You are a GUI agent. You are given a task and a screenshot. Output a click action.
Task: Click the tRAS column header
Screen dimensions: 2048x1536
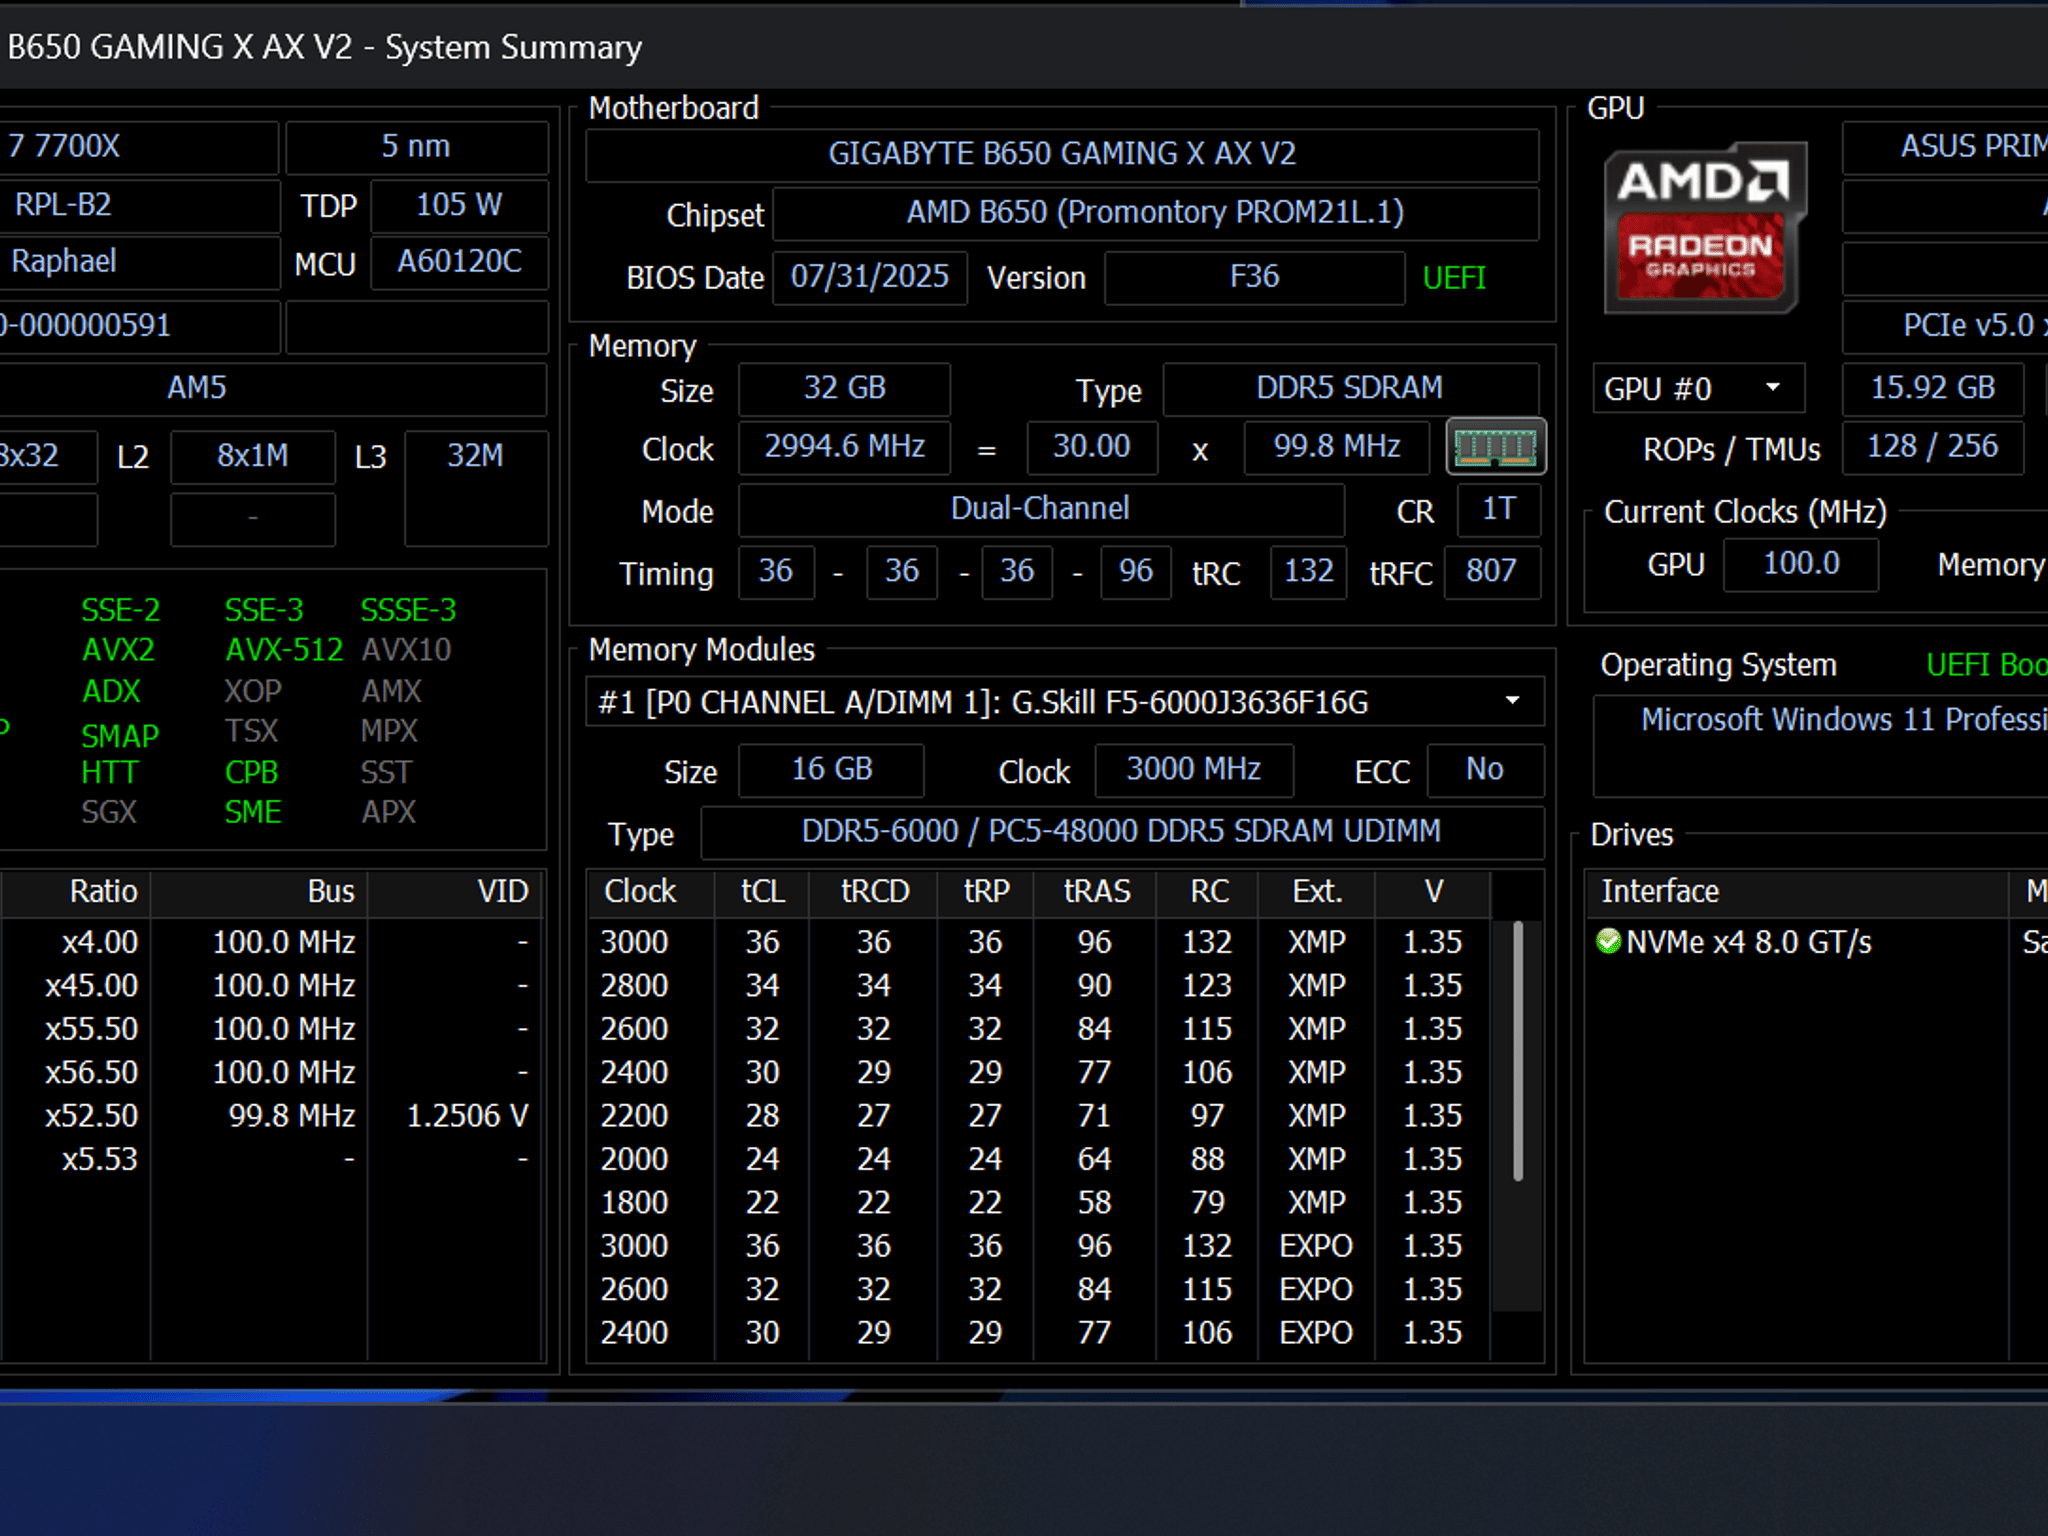pyautogui.click(x=1096, y=891)
